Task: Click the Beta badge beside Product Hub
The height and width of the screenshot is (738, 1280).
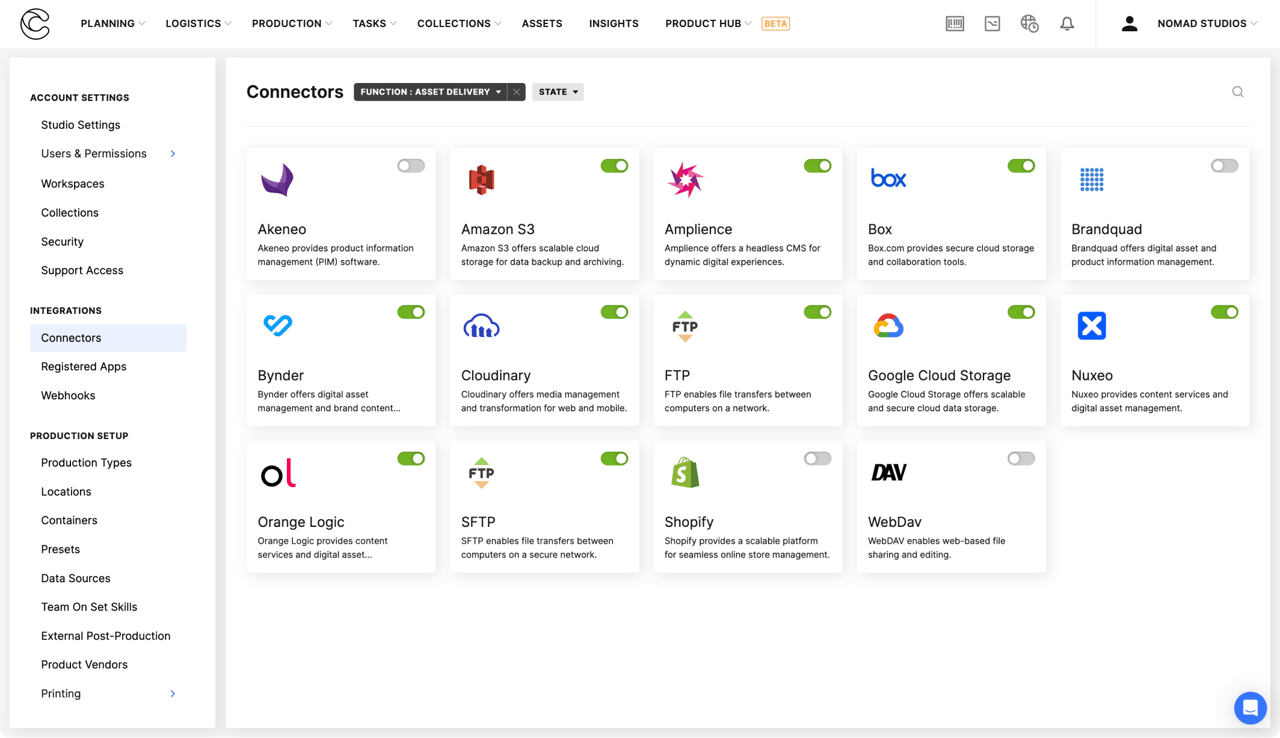Action: [x=776, y=24]
